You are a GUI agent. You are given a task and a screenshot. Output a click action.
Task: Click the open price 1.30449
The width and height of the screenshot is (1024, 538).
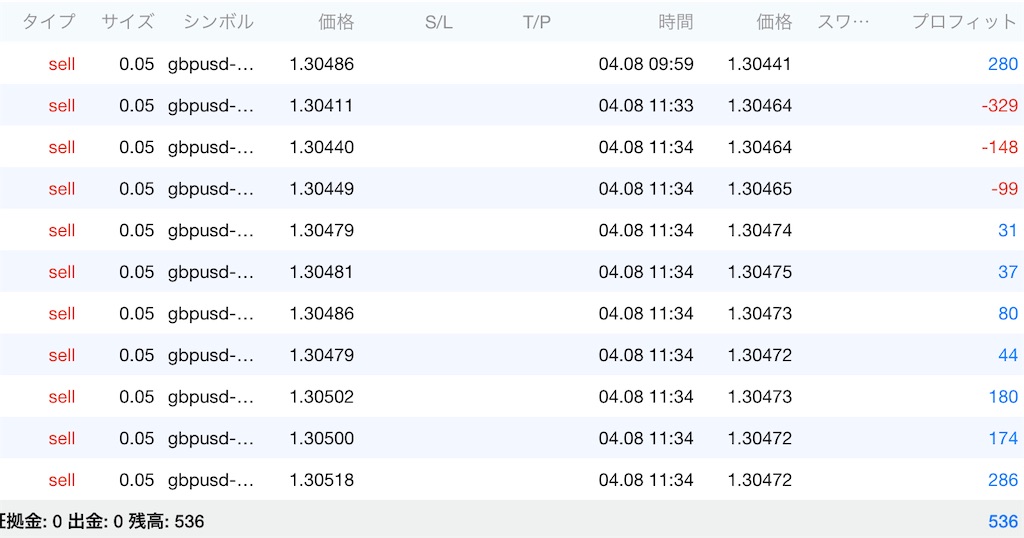321,189
